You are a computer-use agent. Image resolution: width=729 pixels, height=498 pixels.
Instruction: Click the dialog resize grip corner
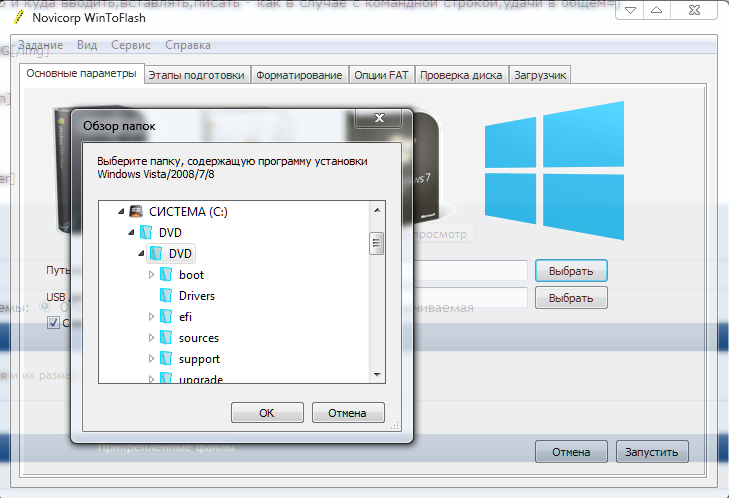395,425
